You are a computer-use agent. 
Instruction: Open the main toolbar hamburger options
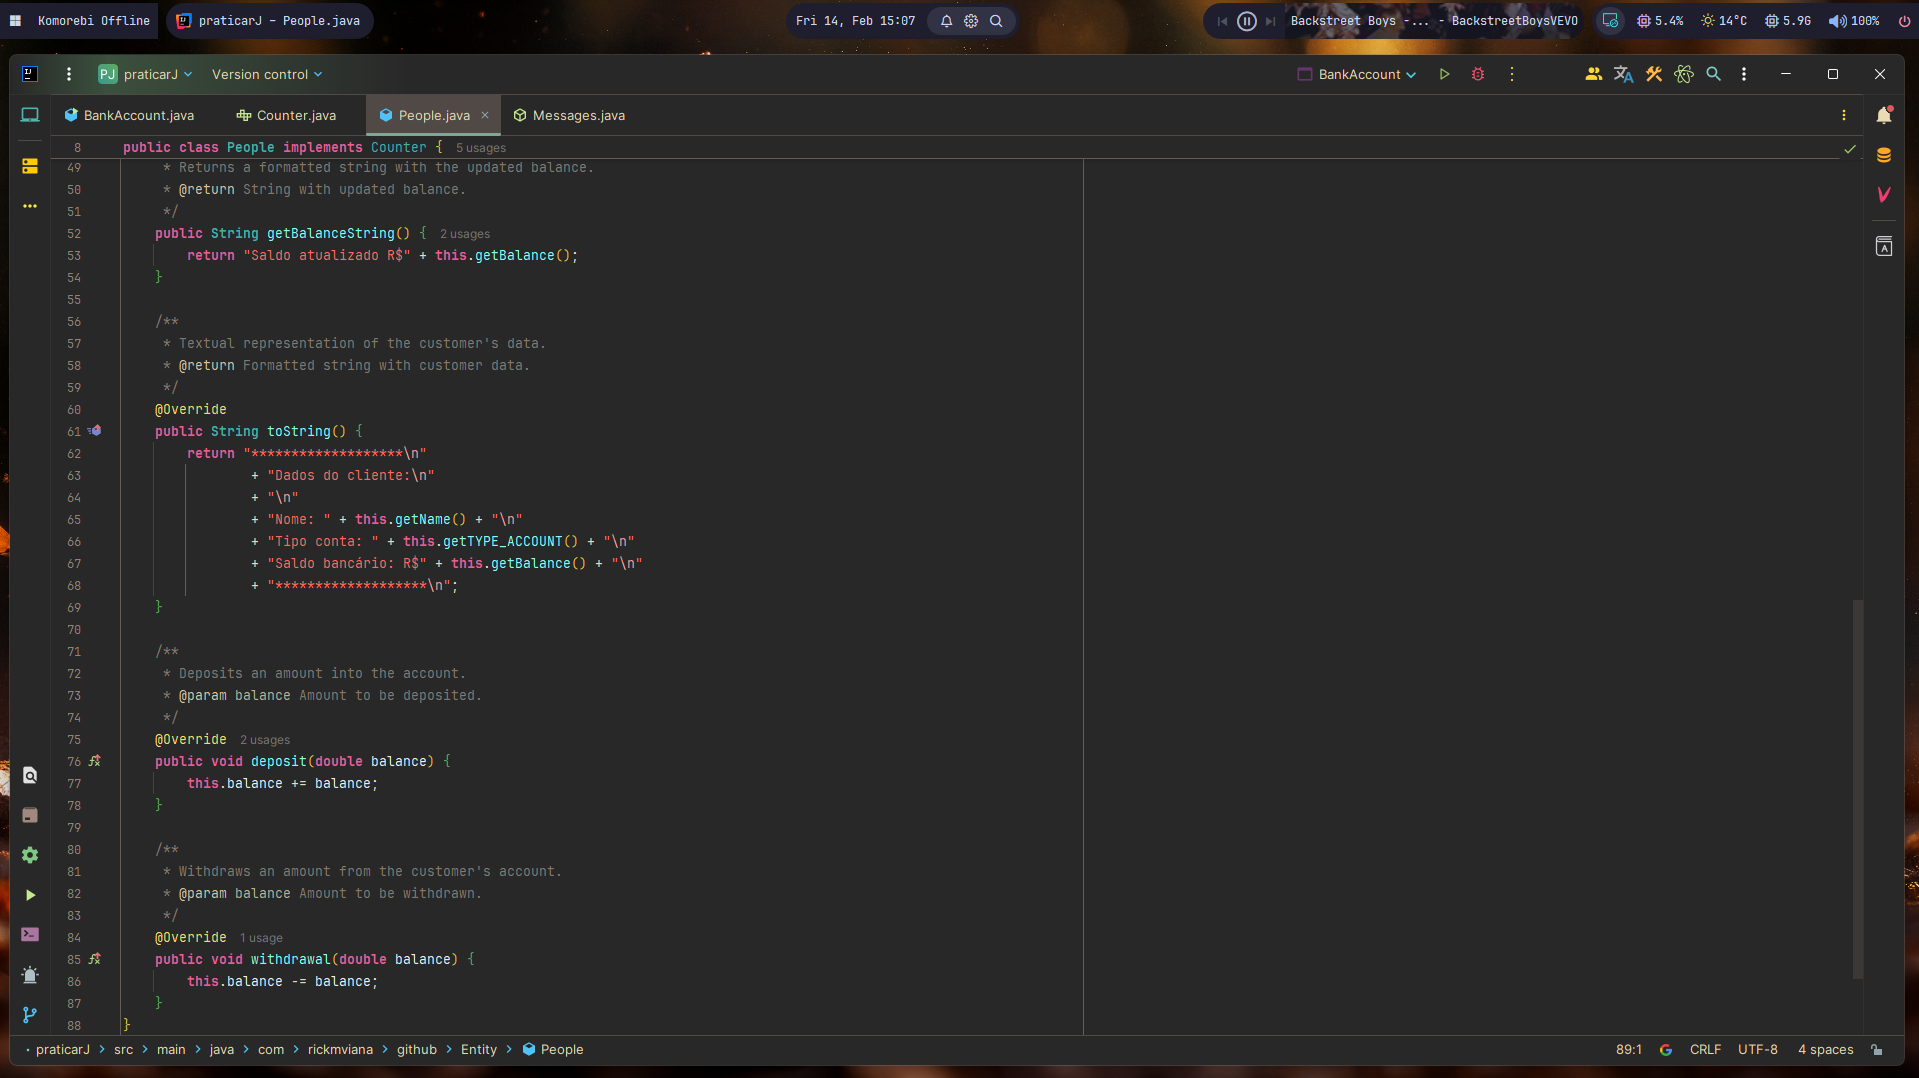[x=68, y=74]
